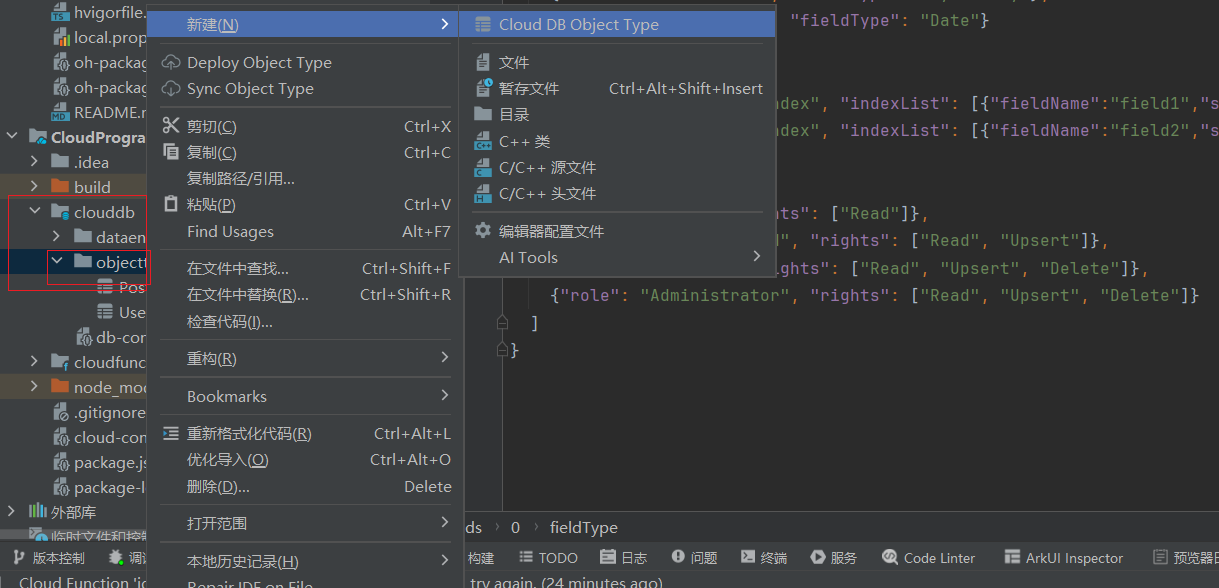
Task: Click the 暂存文件 scratch file icon
Action: tap(483, 88)
